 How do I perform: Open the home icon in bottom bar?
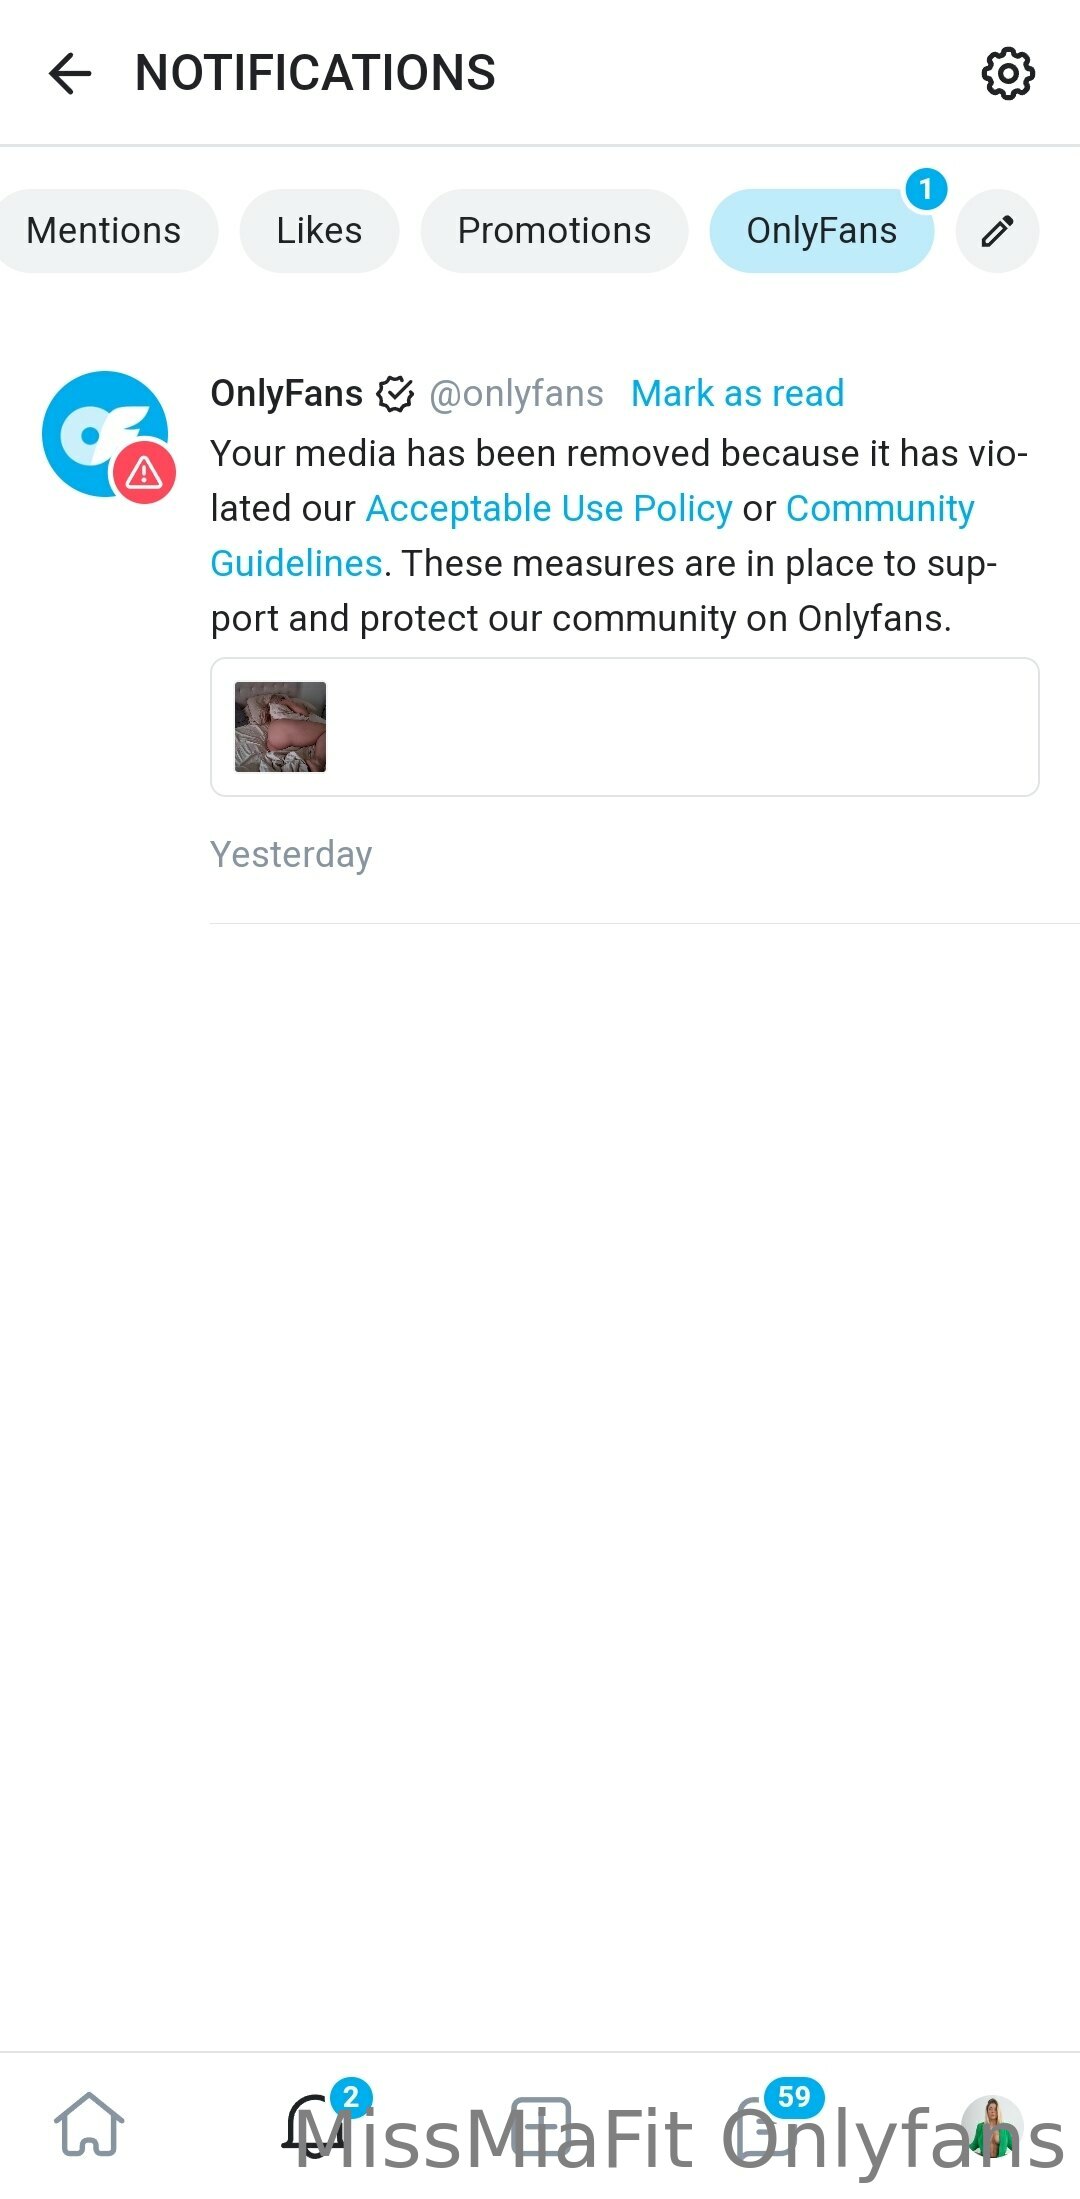click(89, 2125)
